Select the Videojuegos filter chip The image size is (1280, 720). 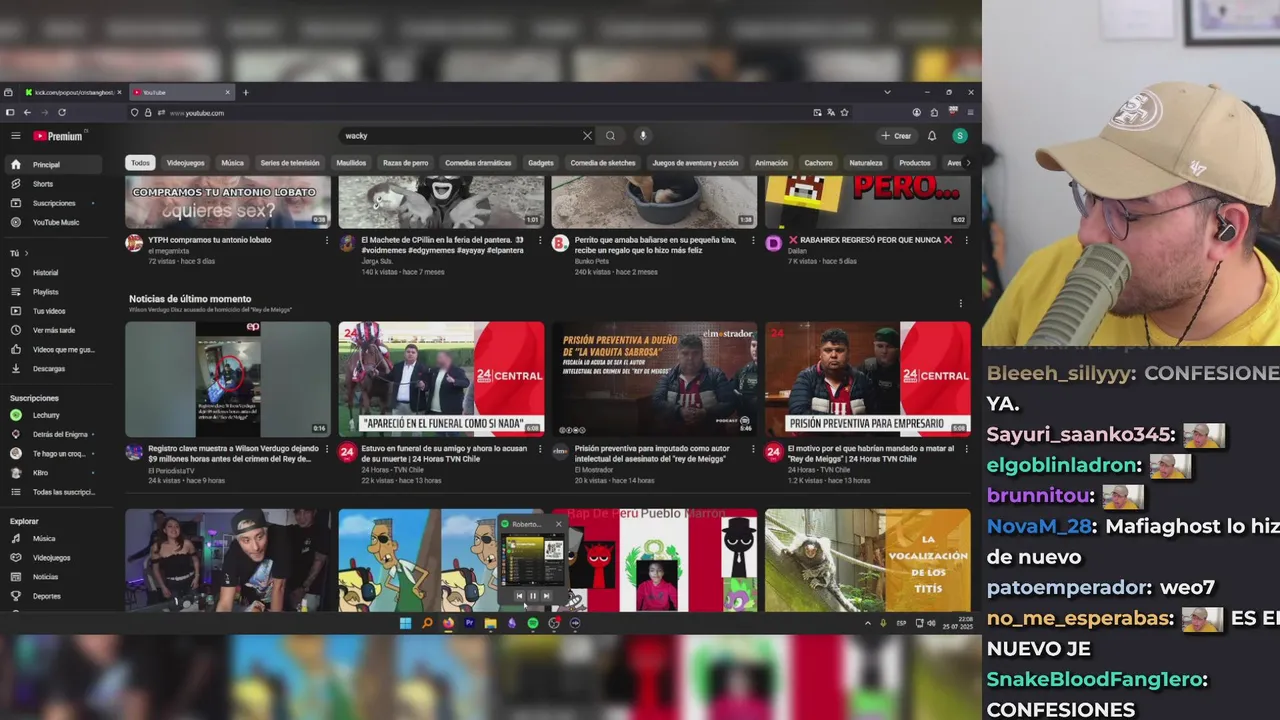tap(185, 163)
